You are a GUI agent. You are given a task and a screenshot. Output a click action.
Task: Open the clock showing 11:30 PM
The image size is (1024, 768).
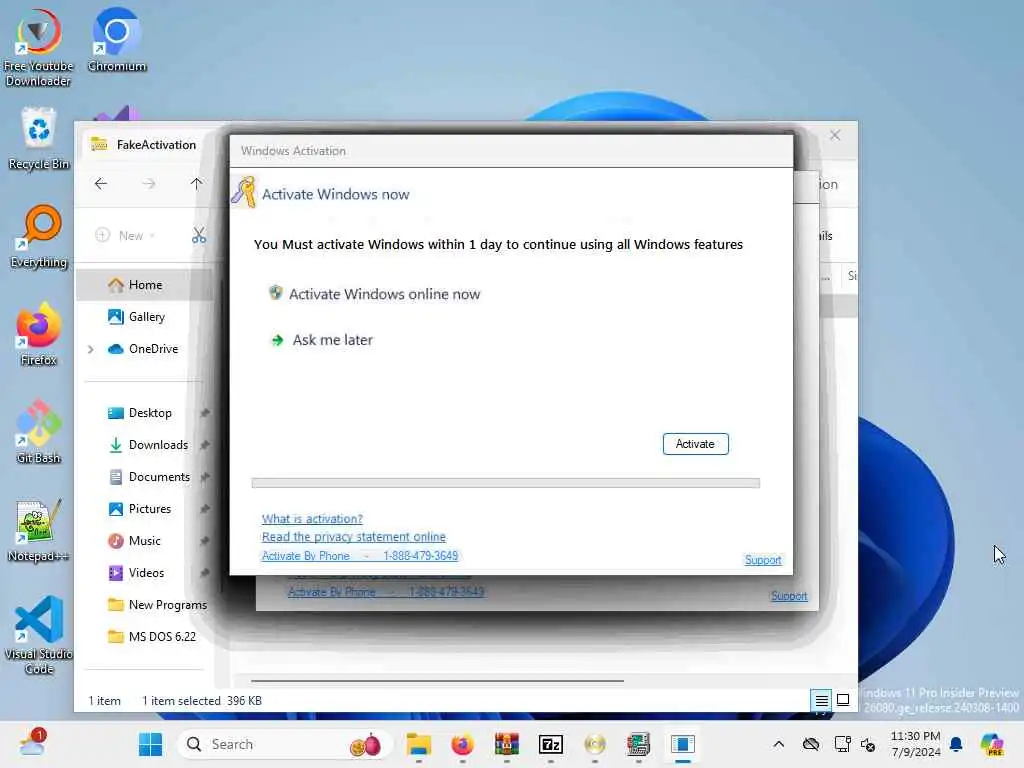916,744
